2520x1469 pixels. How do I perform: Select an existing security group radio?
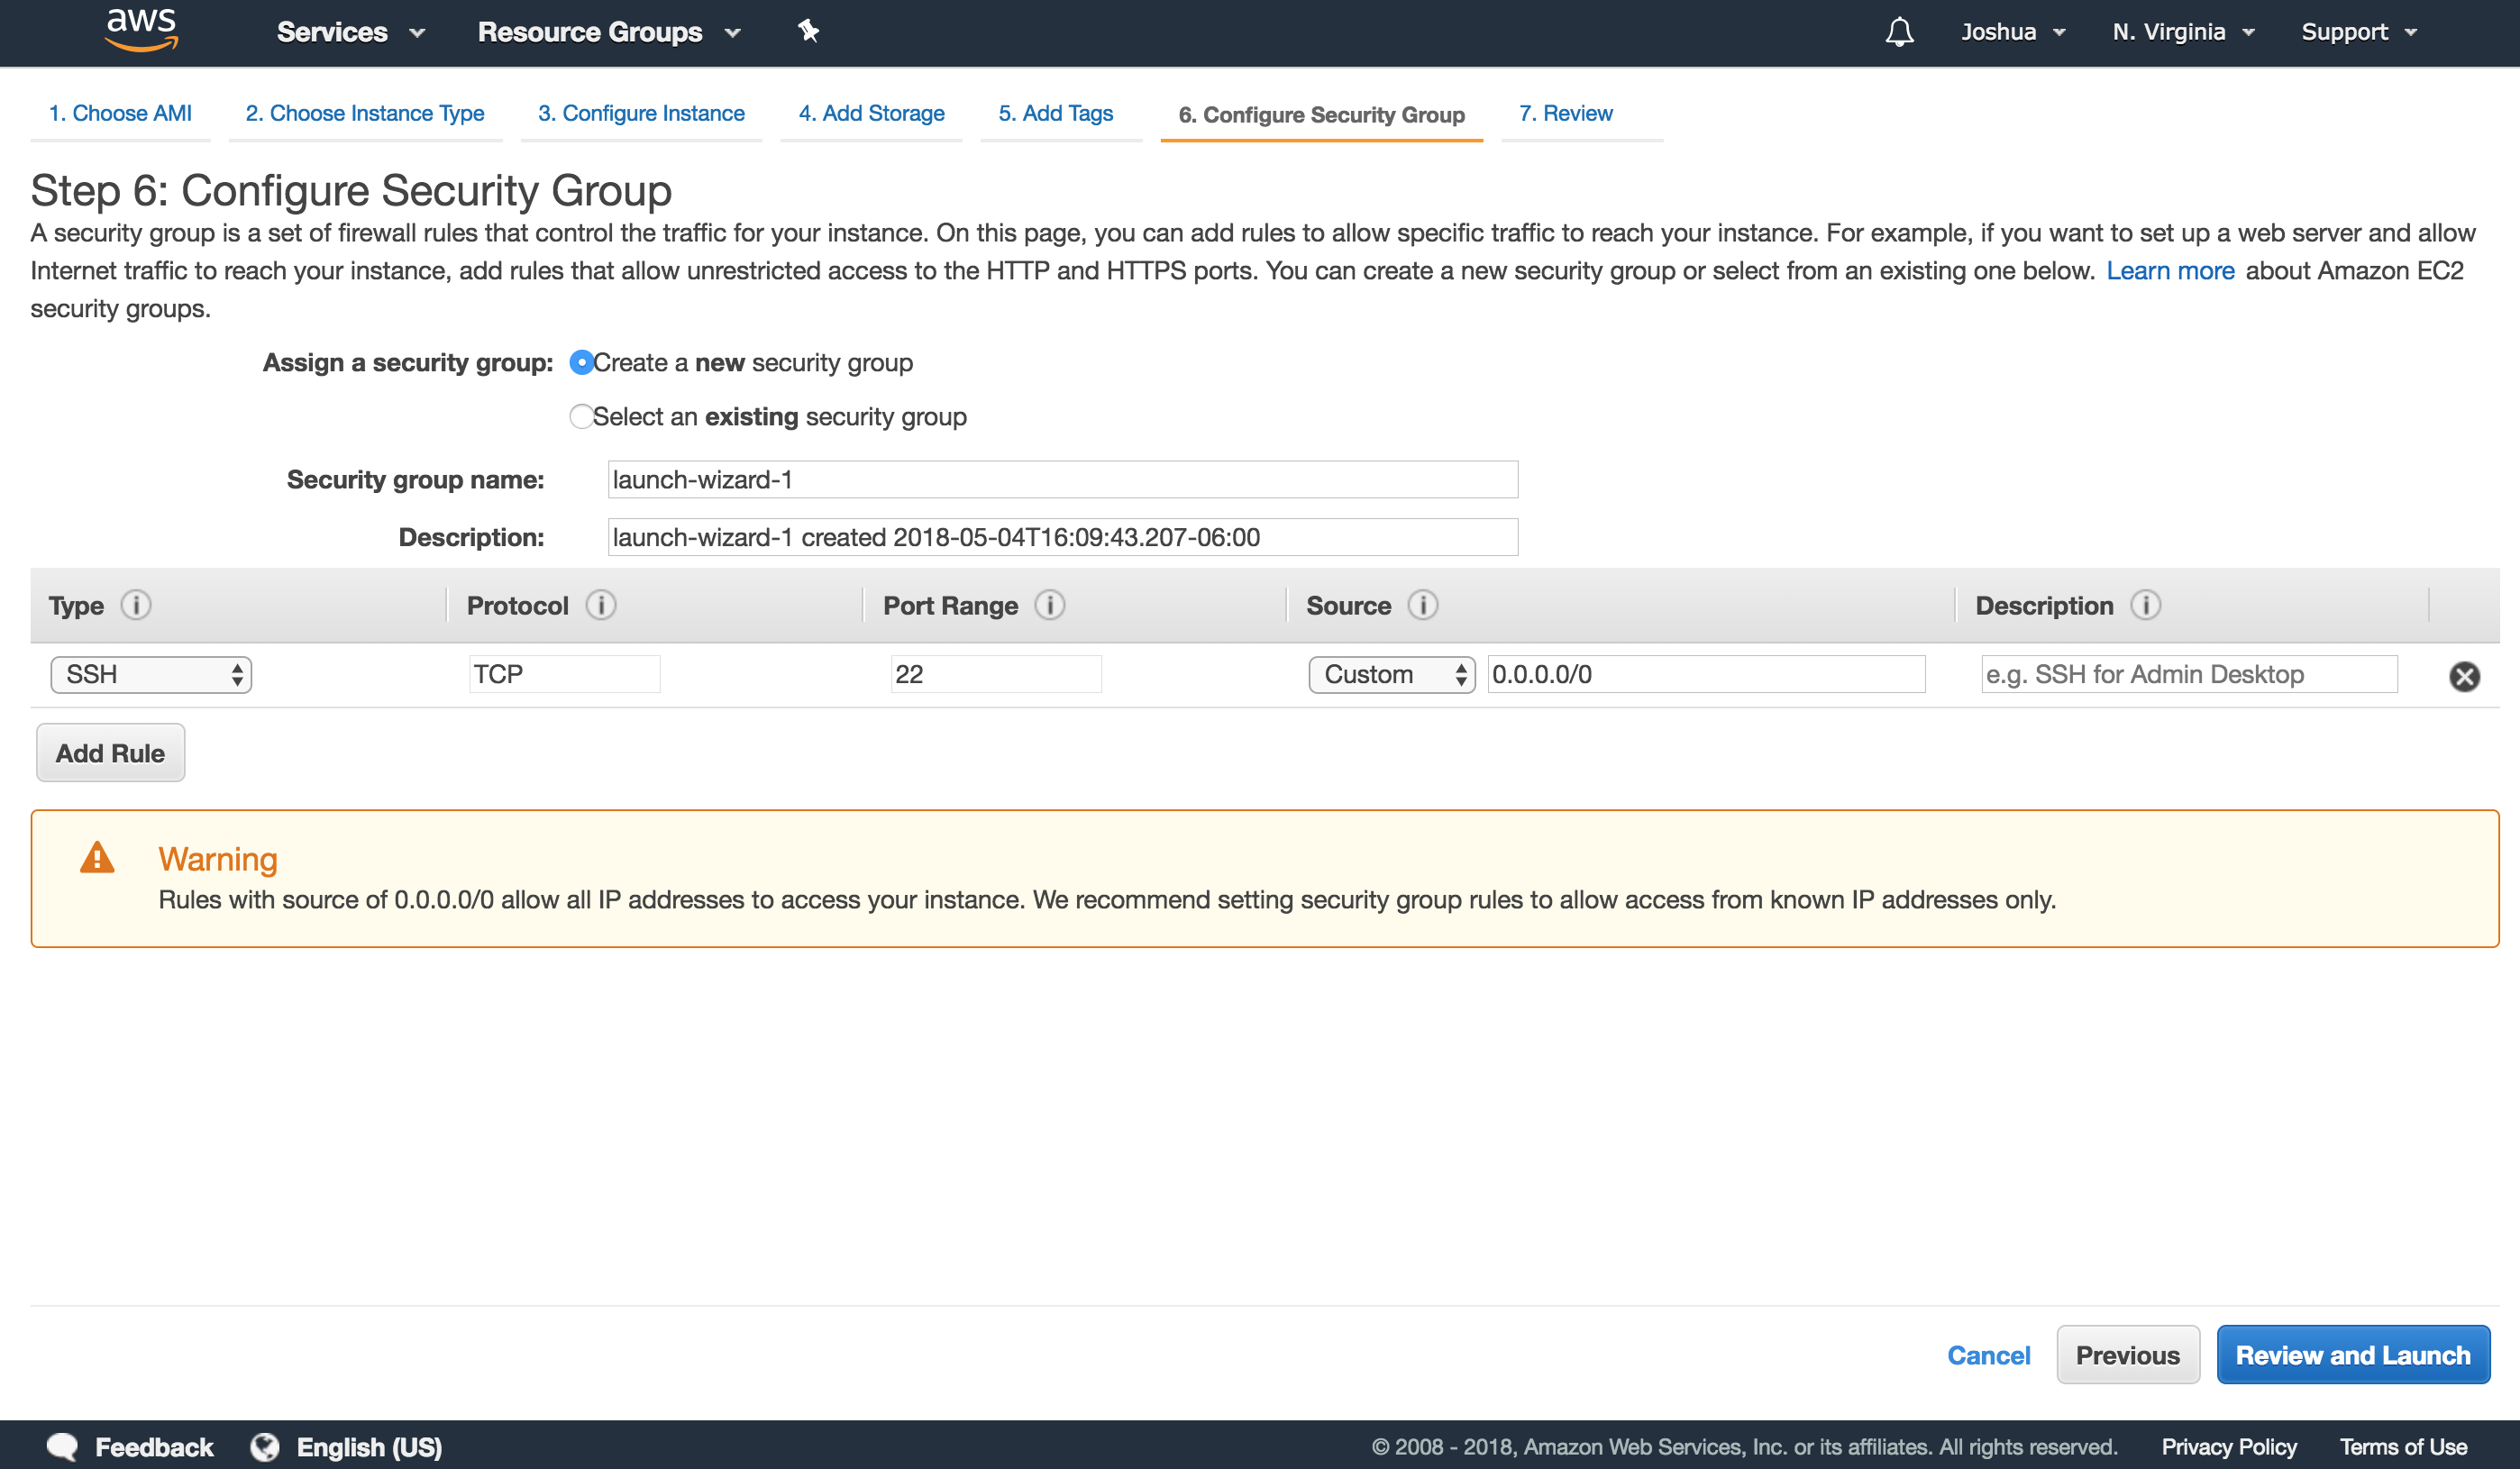pos(579,415)
